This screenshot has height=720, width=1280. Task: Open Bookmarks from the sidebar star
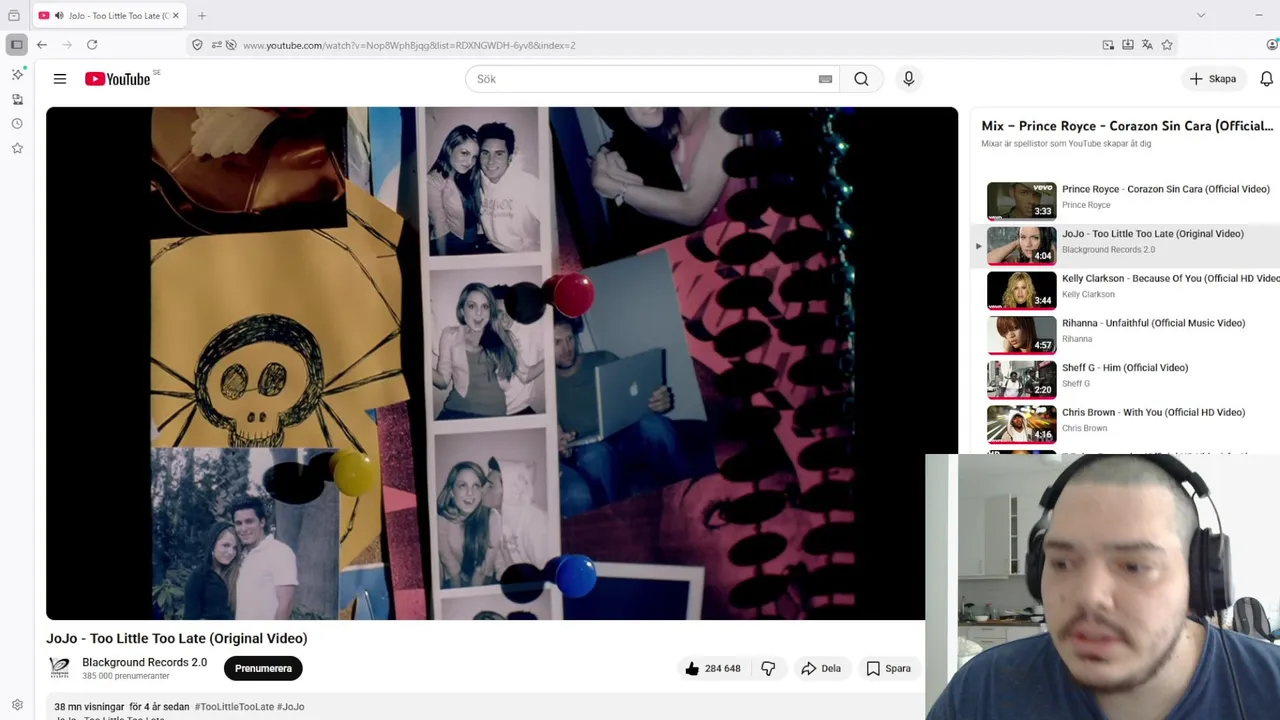pos(17,148)
